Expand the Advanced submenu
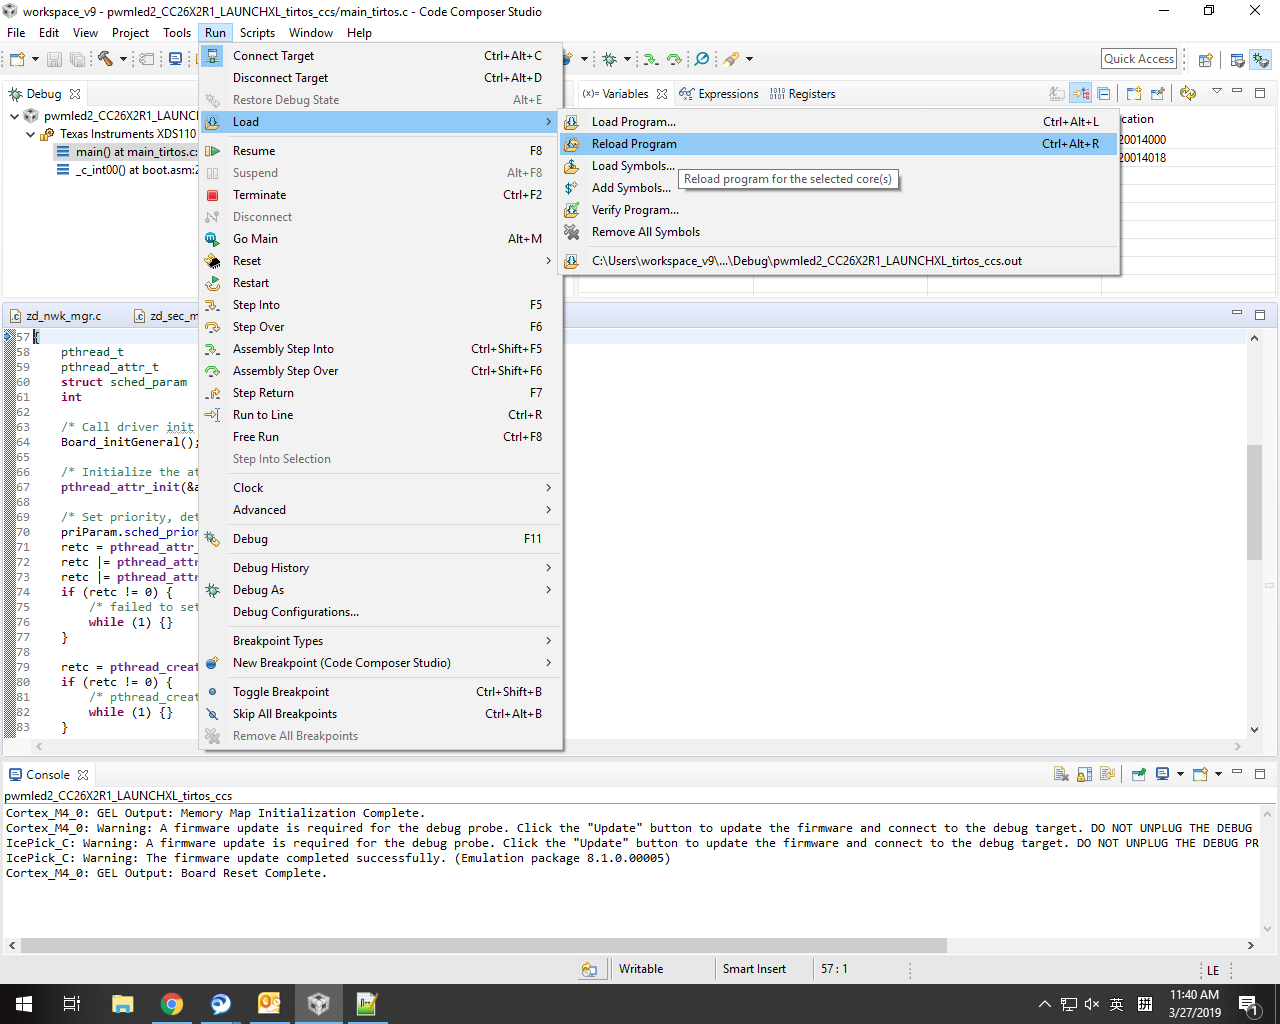Image resolution: width=1280 pixels, height=1024 pixels. click(381, 510)
